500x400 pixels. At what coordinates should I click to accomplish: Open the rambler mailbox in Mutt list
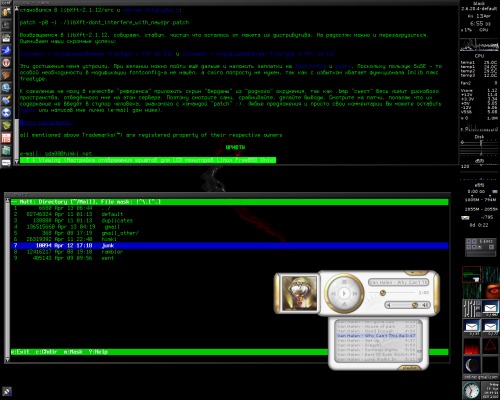coord(112,252)
